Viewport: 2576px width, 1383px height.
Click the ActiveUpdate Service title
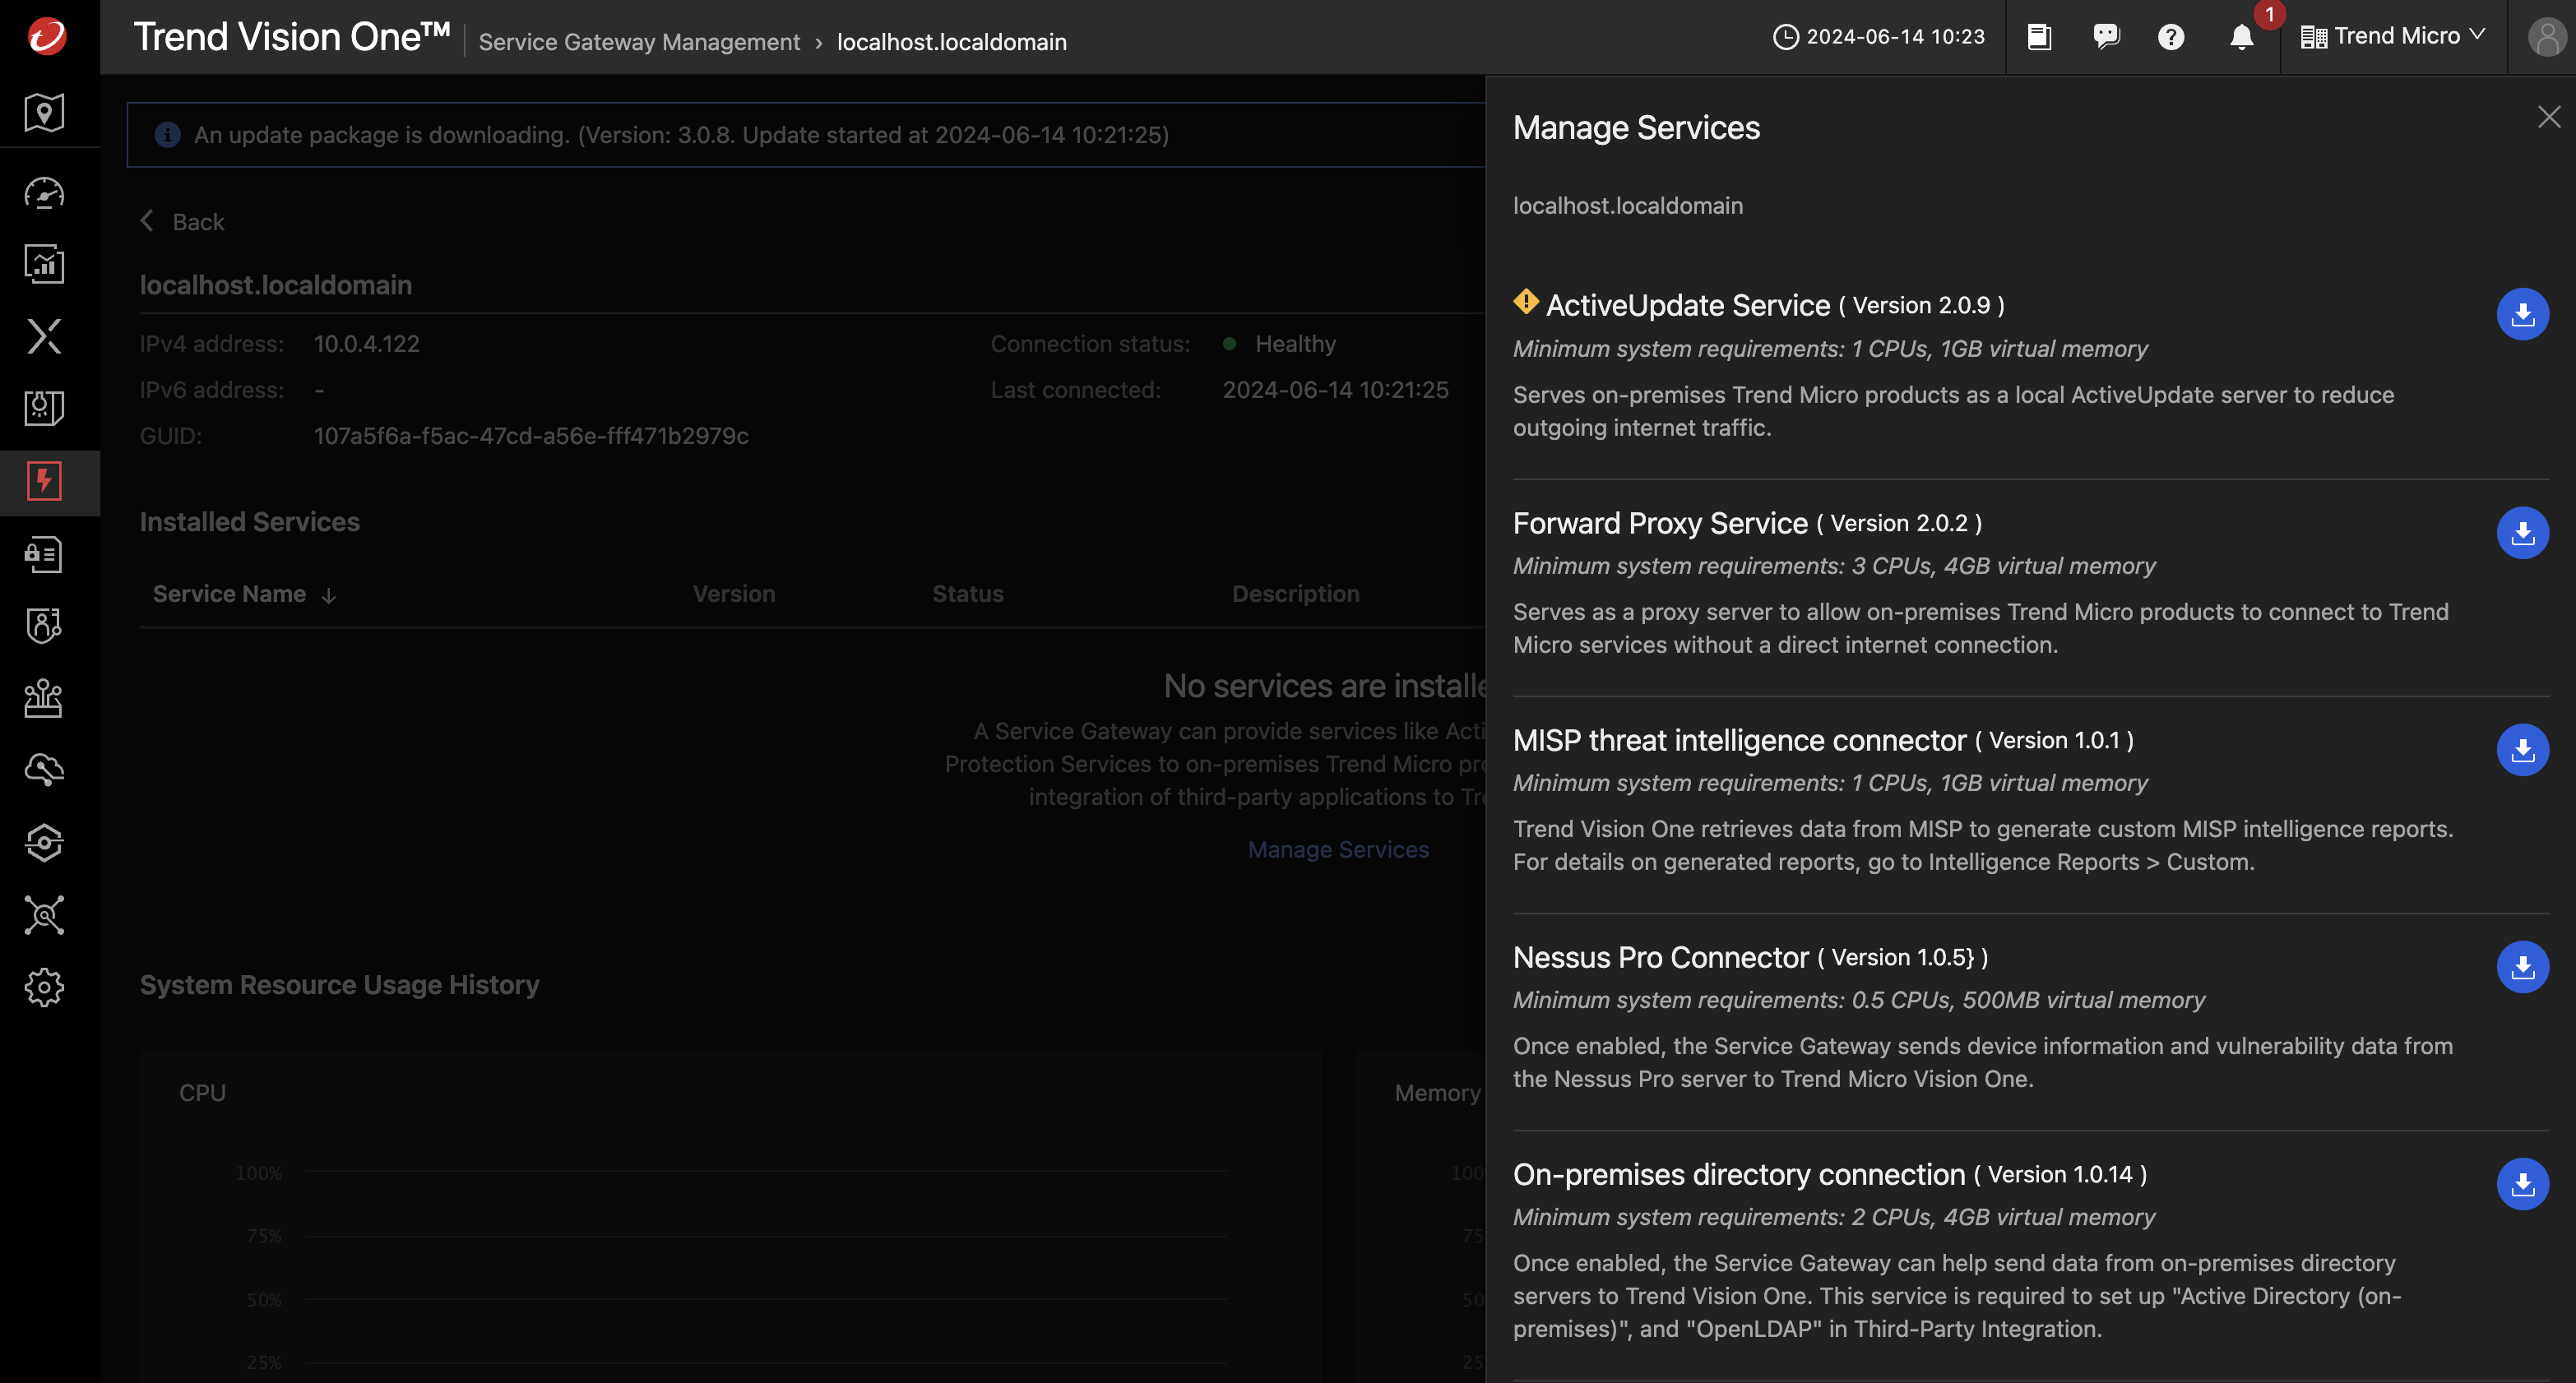pyautogui.click(x=1687, y=305)
